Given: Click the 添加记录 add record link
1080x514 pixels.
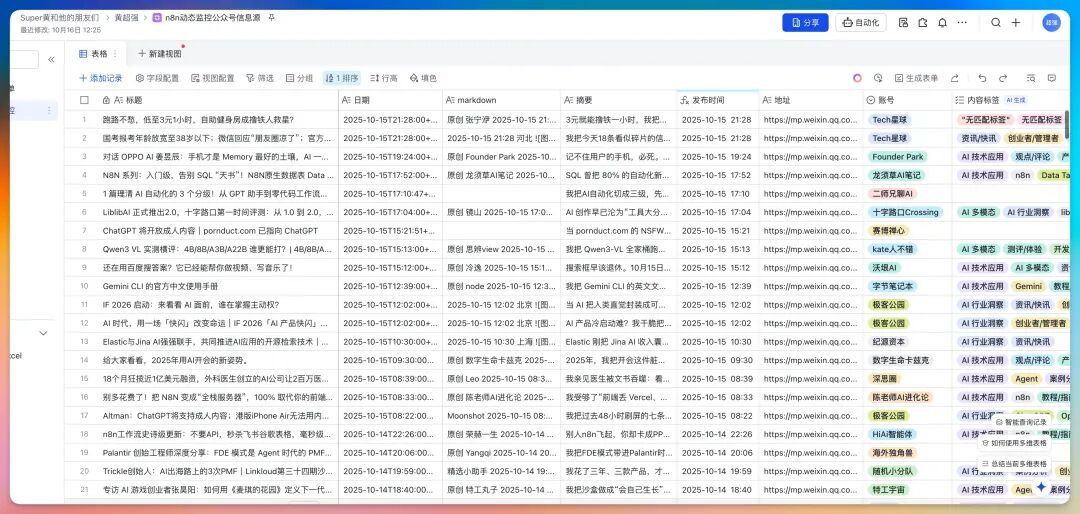Looking at the screenshot, I should click(x=100, y=78).
